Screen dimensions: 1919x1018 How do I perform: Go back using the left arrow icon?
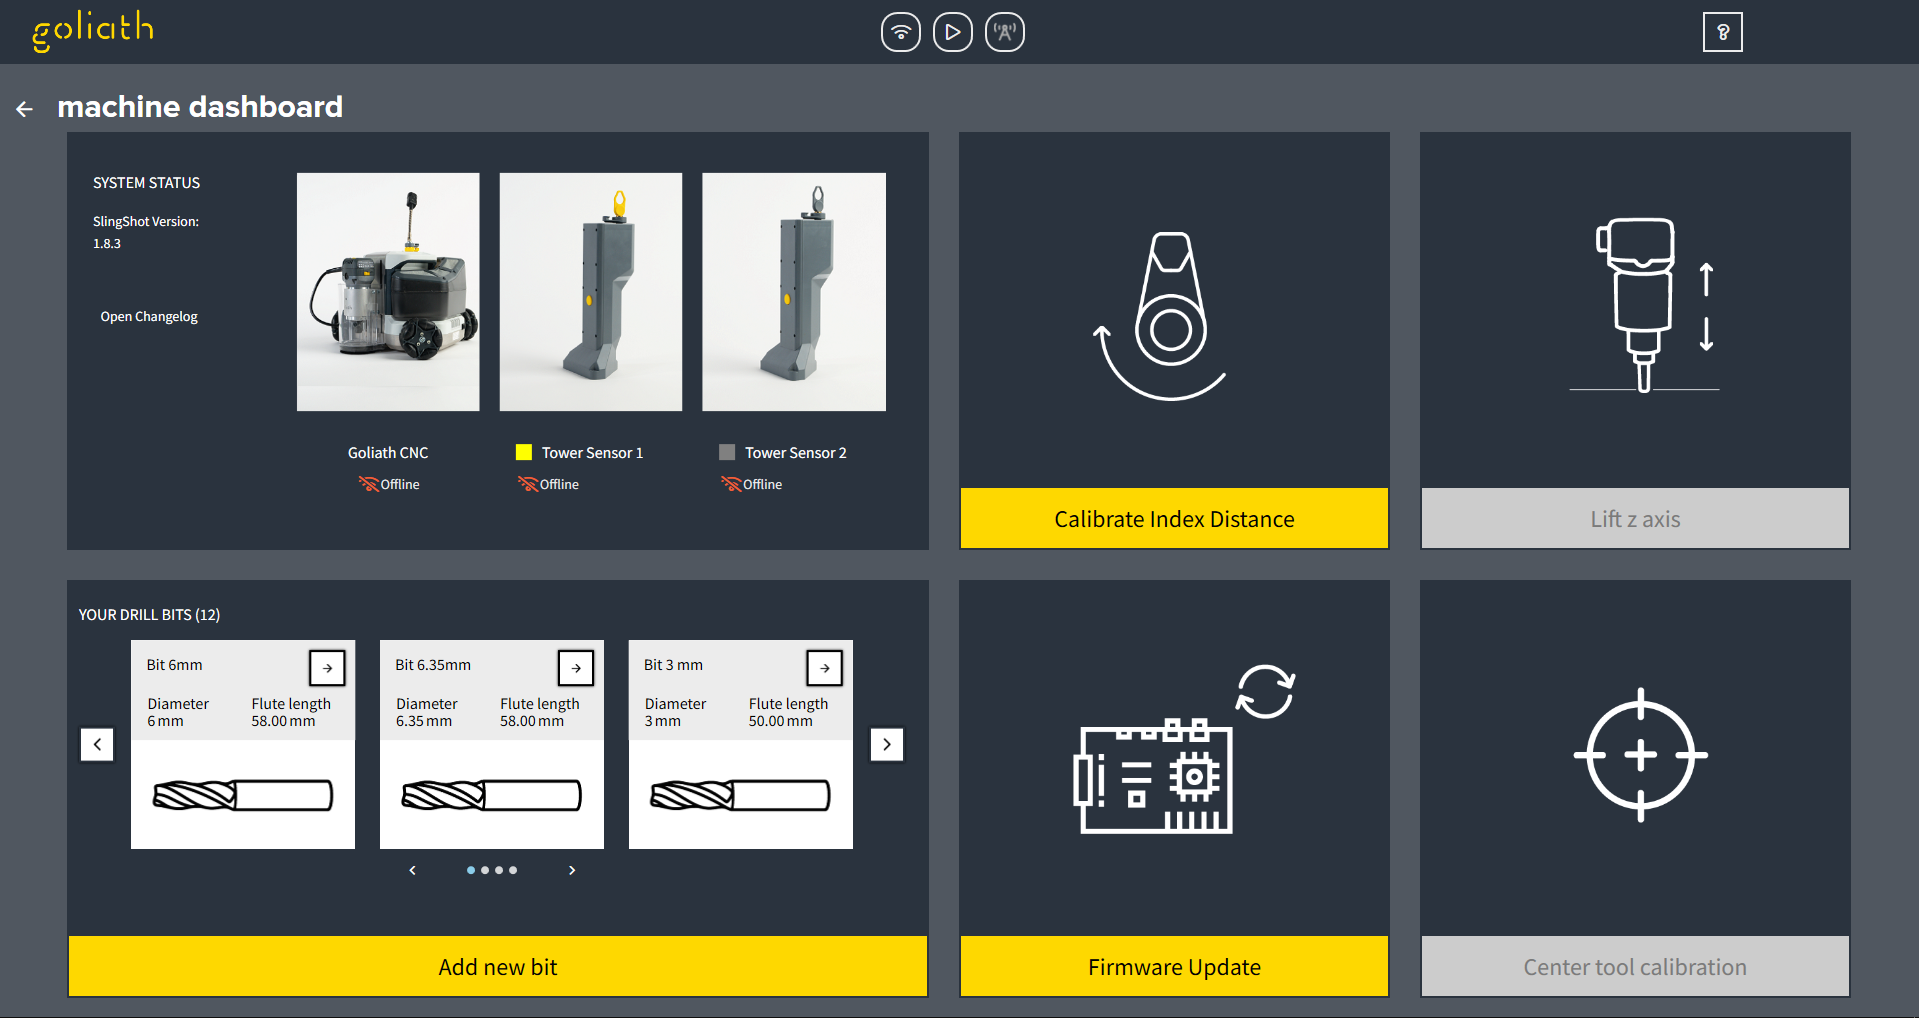point(25,109)
